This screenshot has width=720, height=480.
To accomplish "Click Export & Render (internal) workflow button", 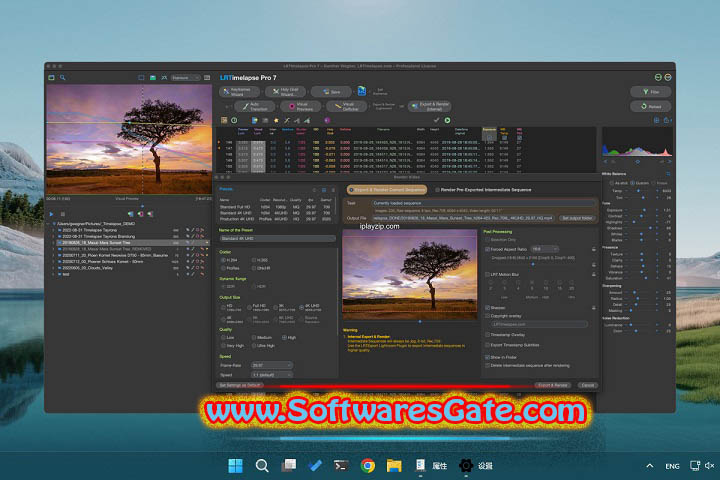I will 429,107.
